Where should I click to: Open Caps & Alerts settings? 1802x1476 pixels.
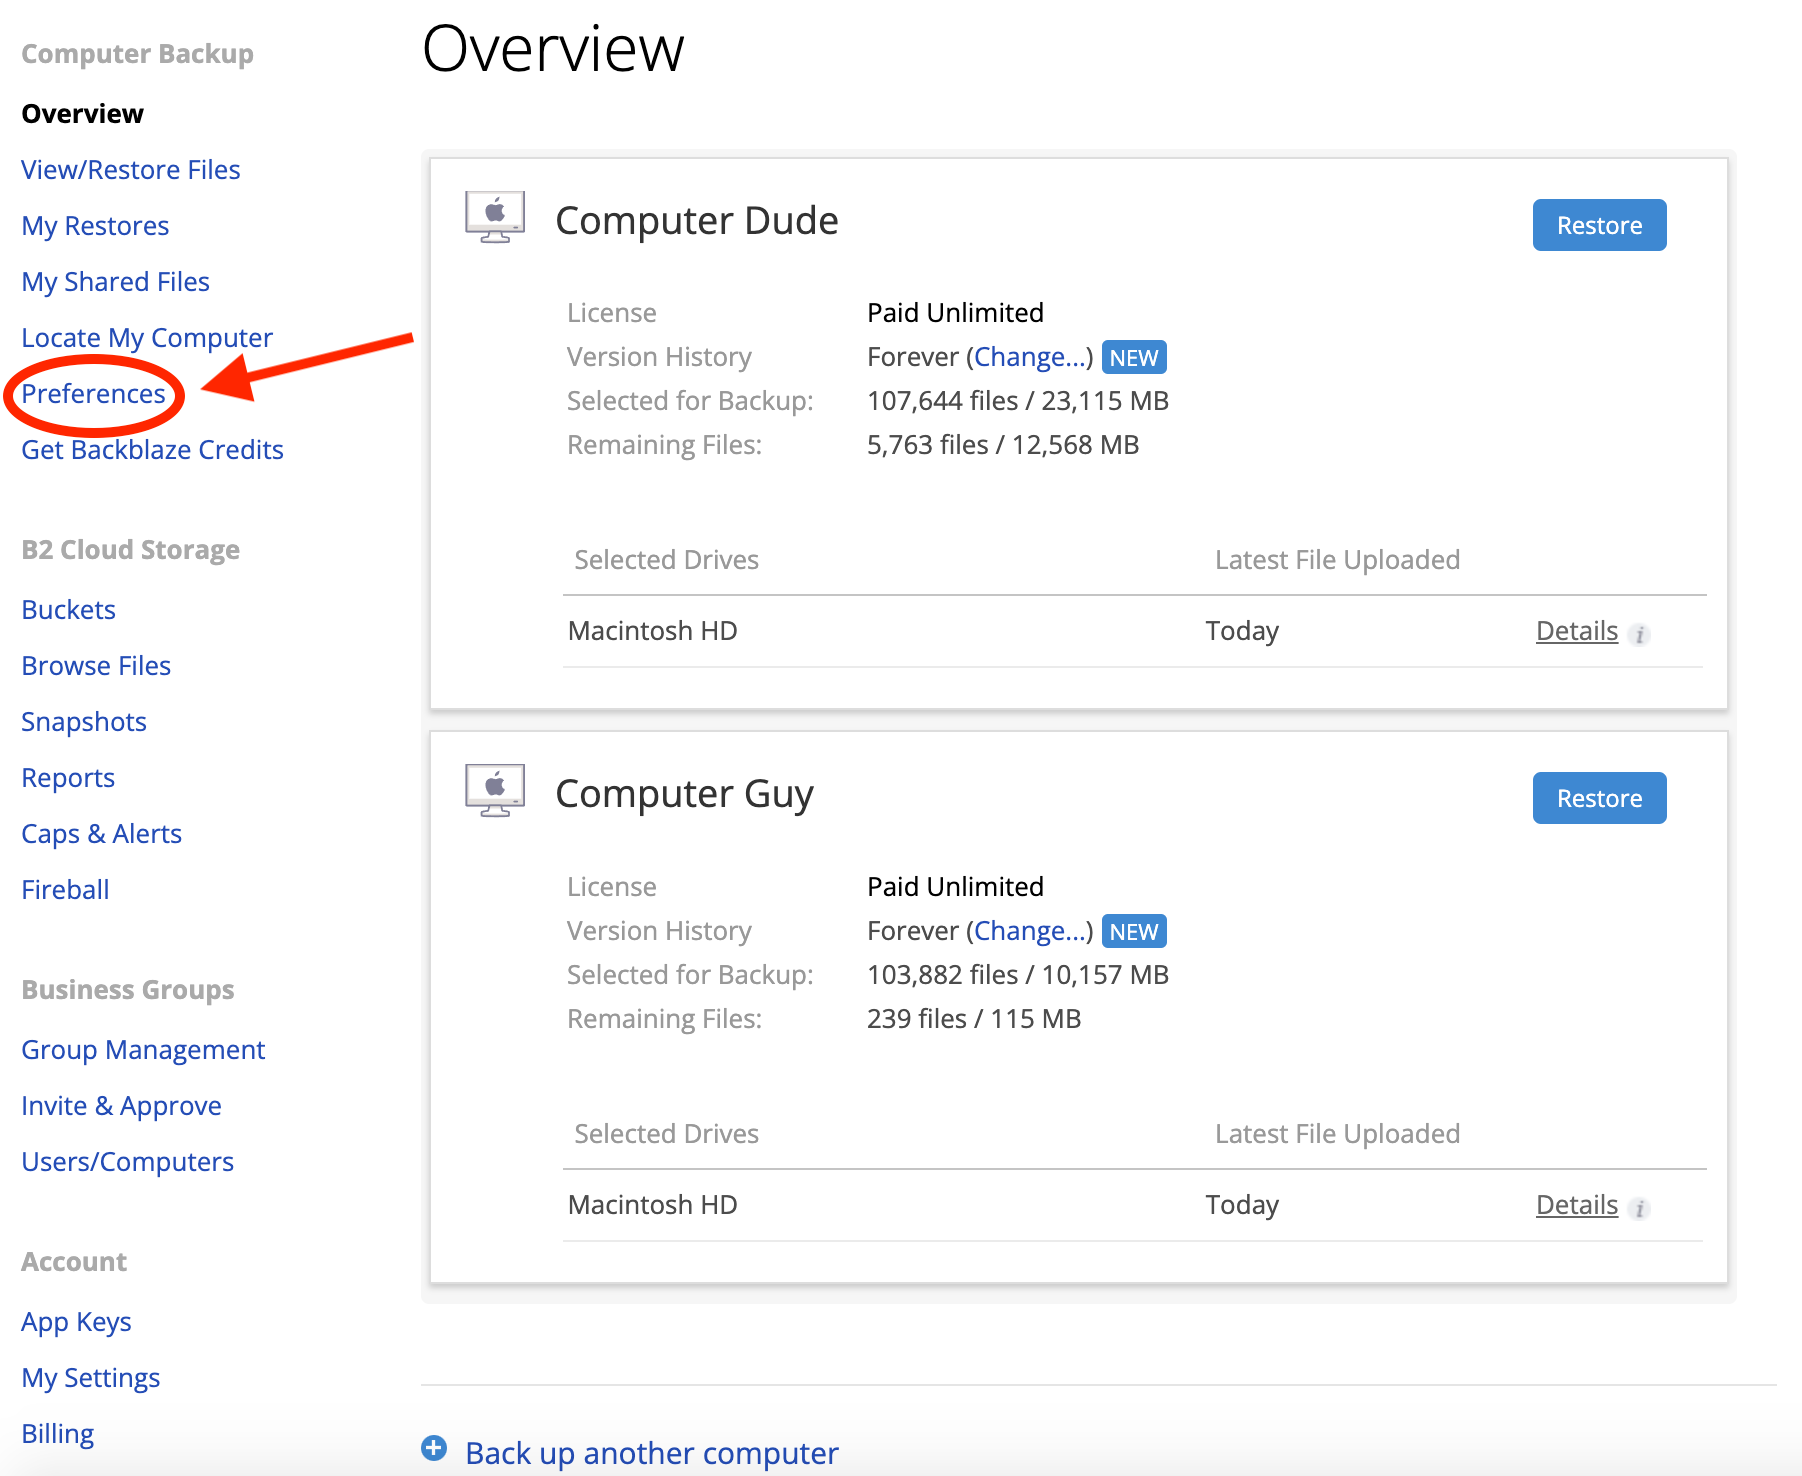point(102,834)
